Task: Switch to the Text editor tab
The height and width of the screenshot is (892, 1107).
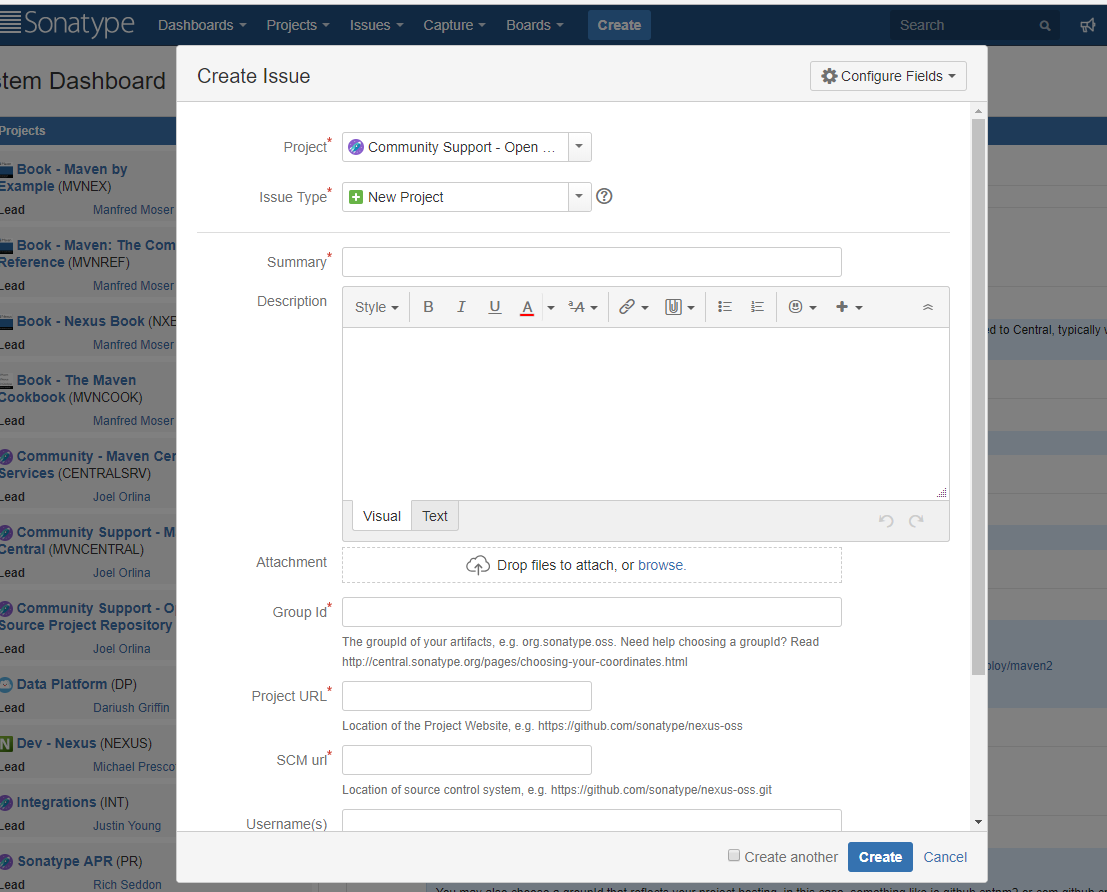Action: click(435, 516)
